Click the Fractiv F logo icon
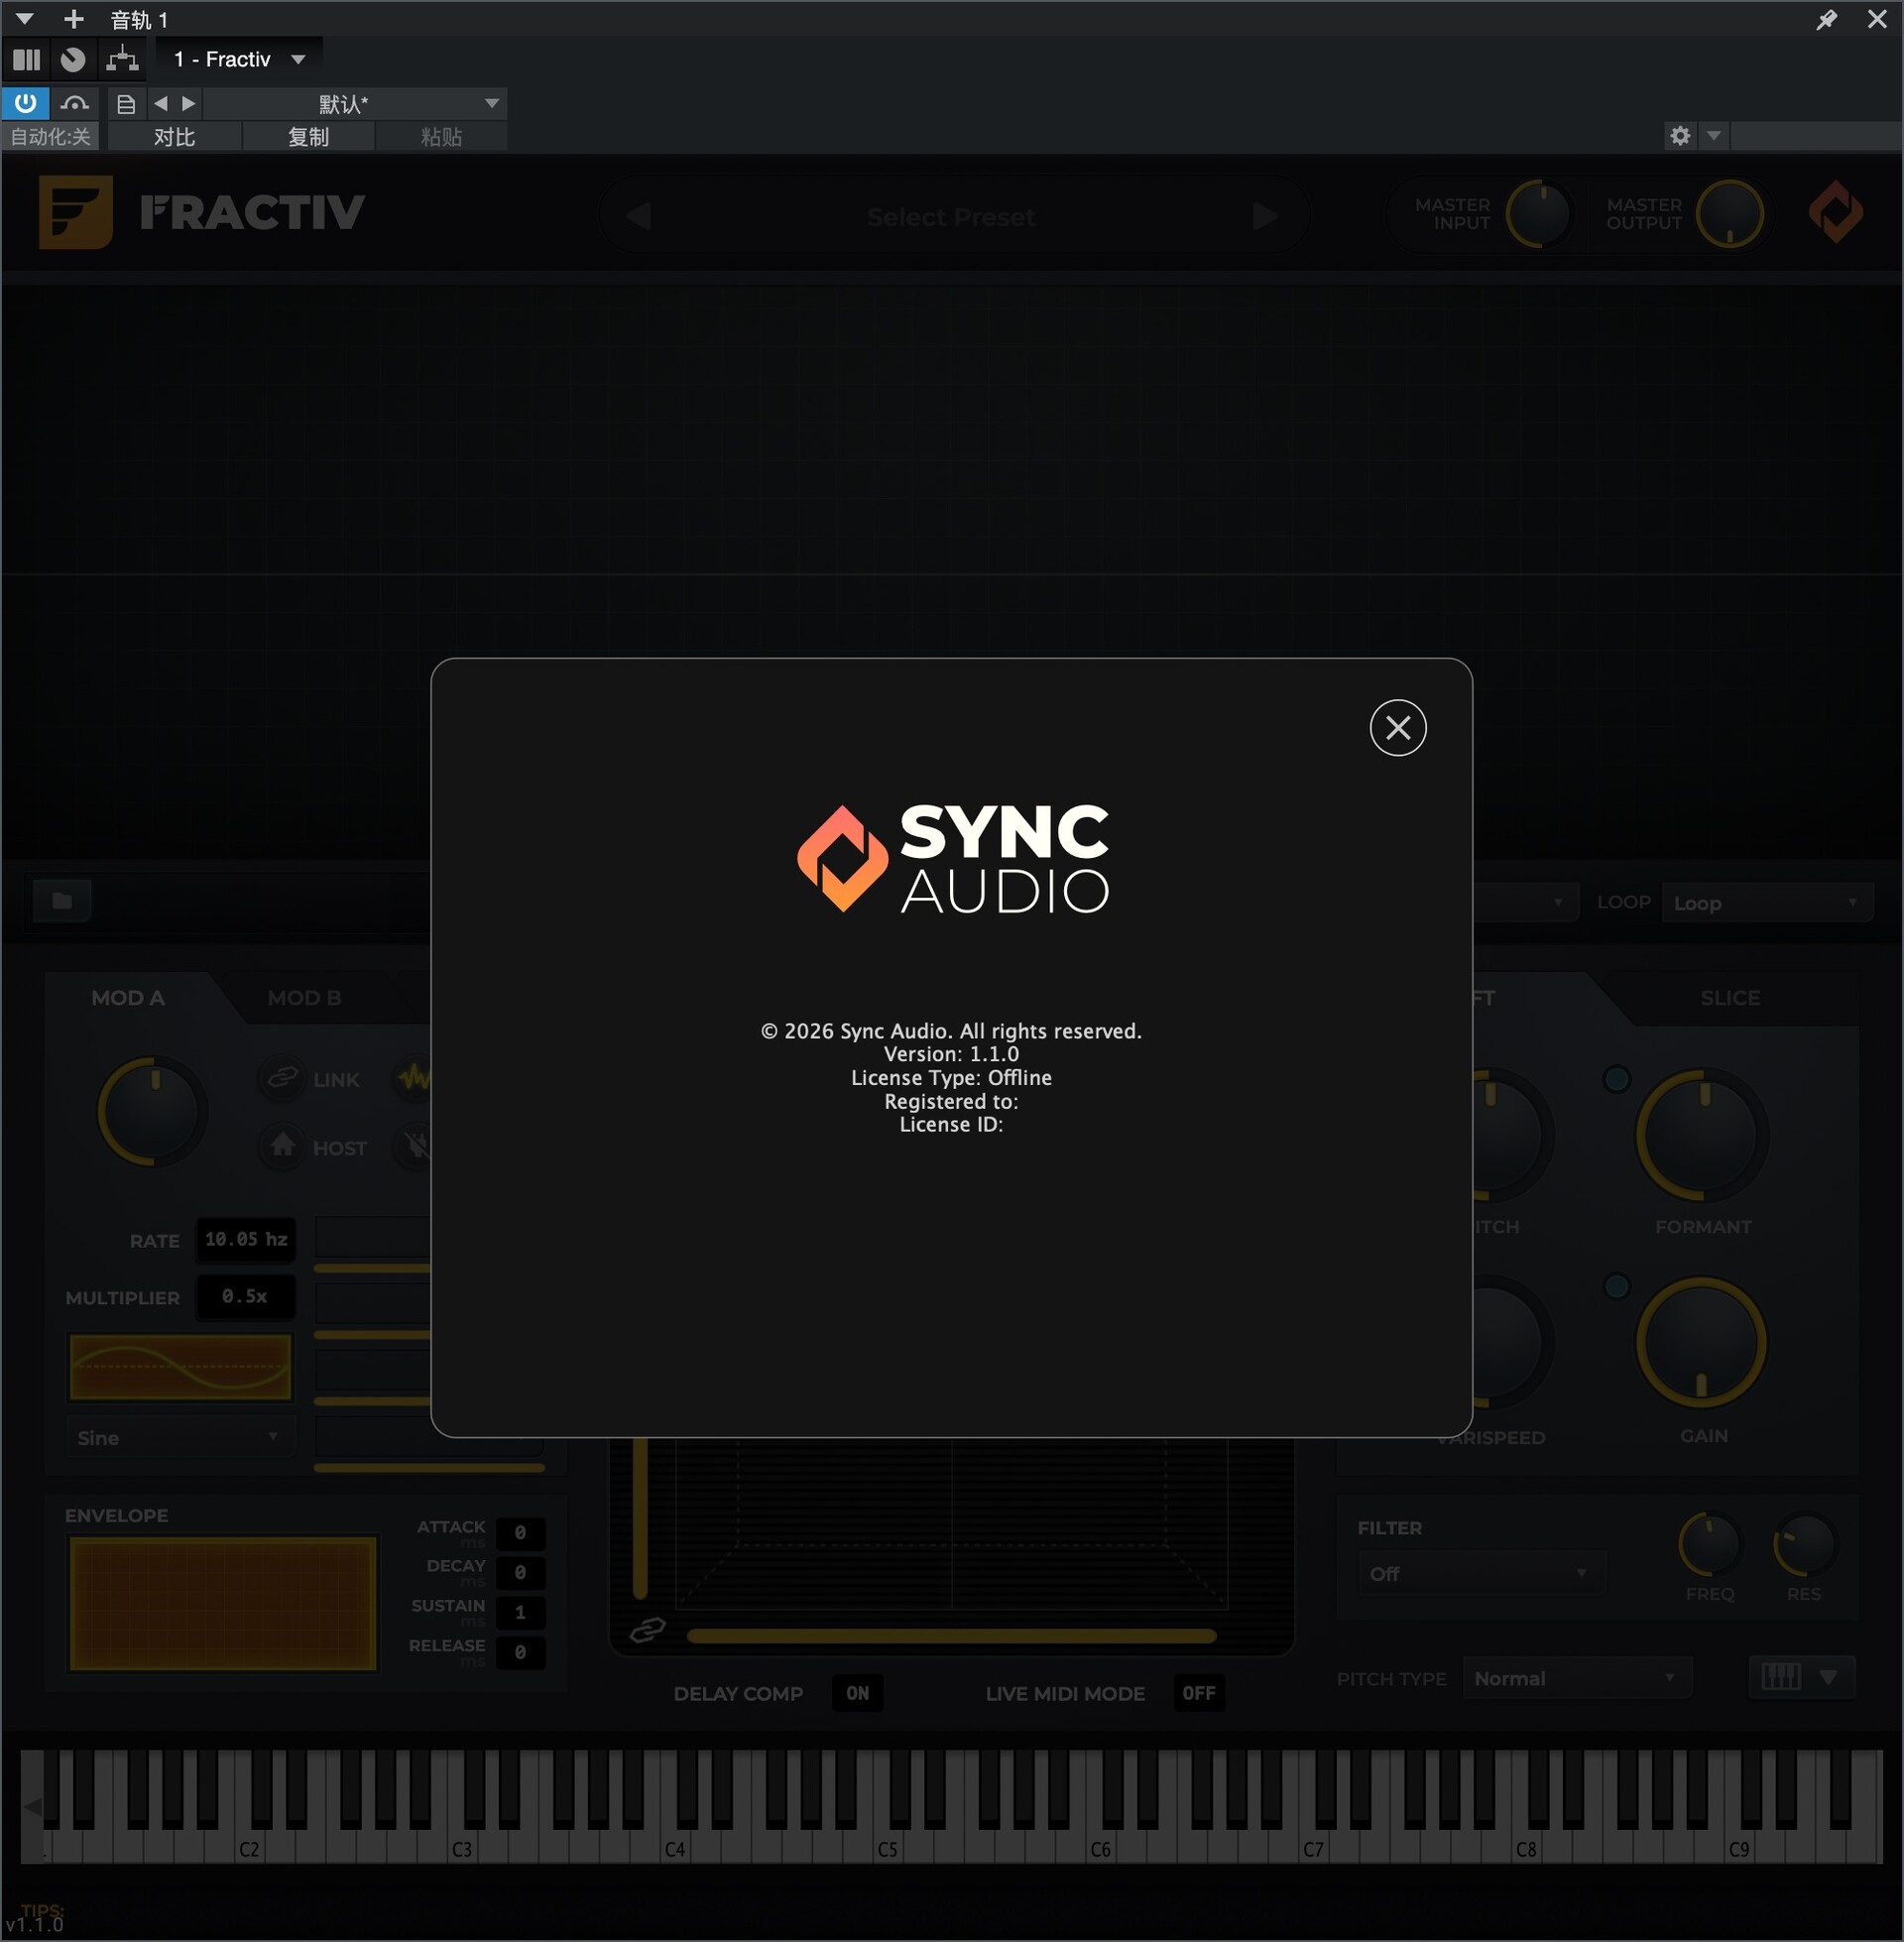This screenshot has height=1942, width=1904. (x=75, y=212)
